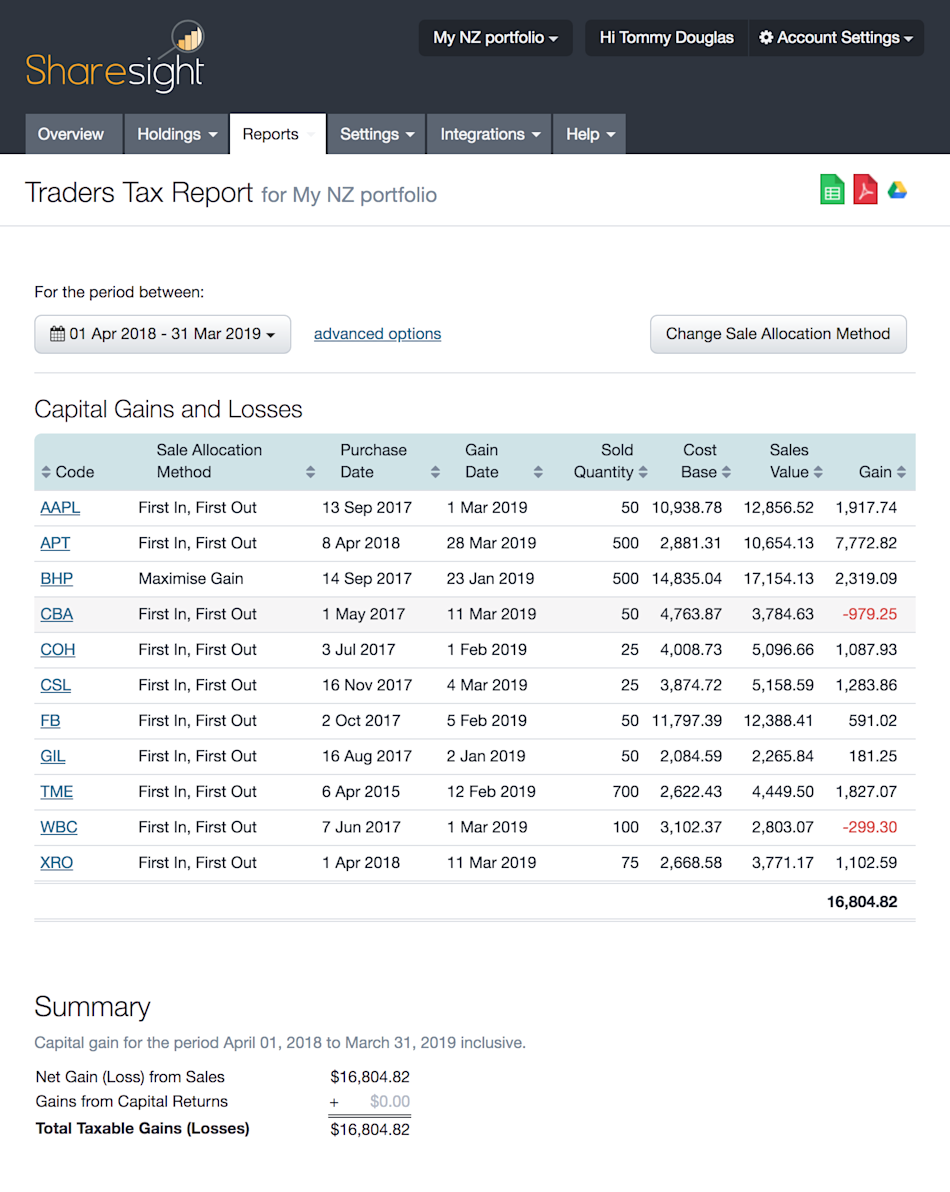The height and width of the screenshot is (1192, 950).
Task: Open the APT holding link
Action: [55, 543]
